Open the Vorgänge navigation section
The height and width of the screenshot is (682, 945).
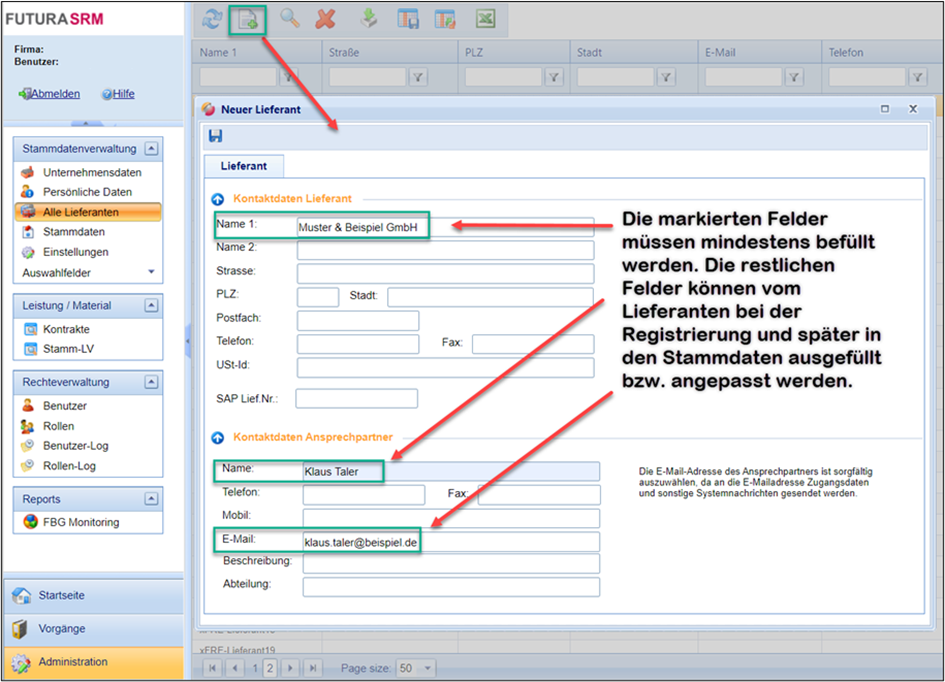[x=61, y=629]
